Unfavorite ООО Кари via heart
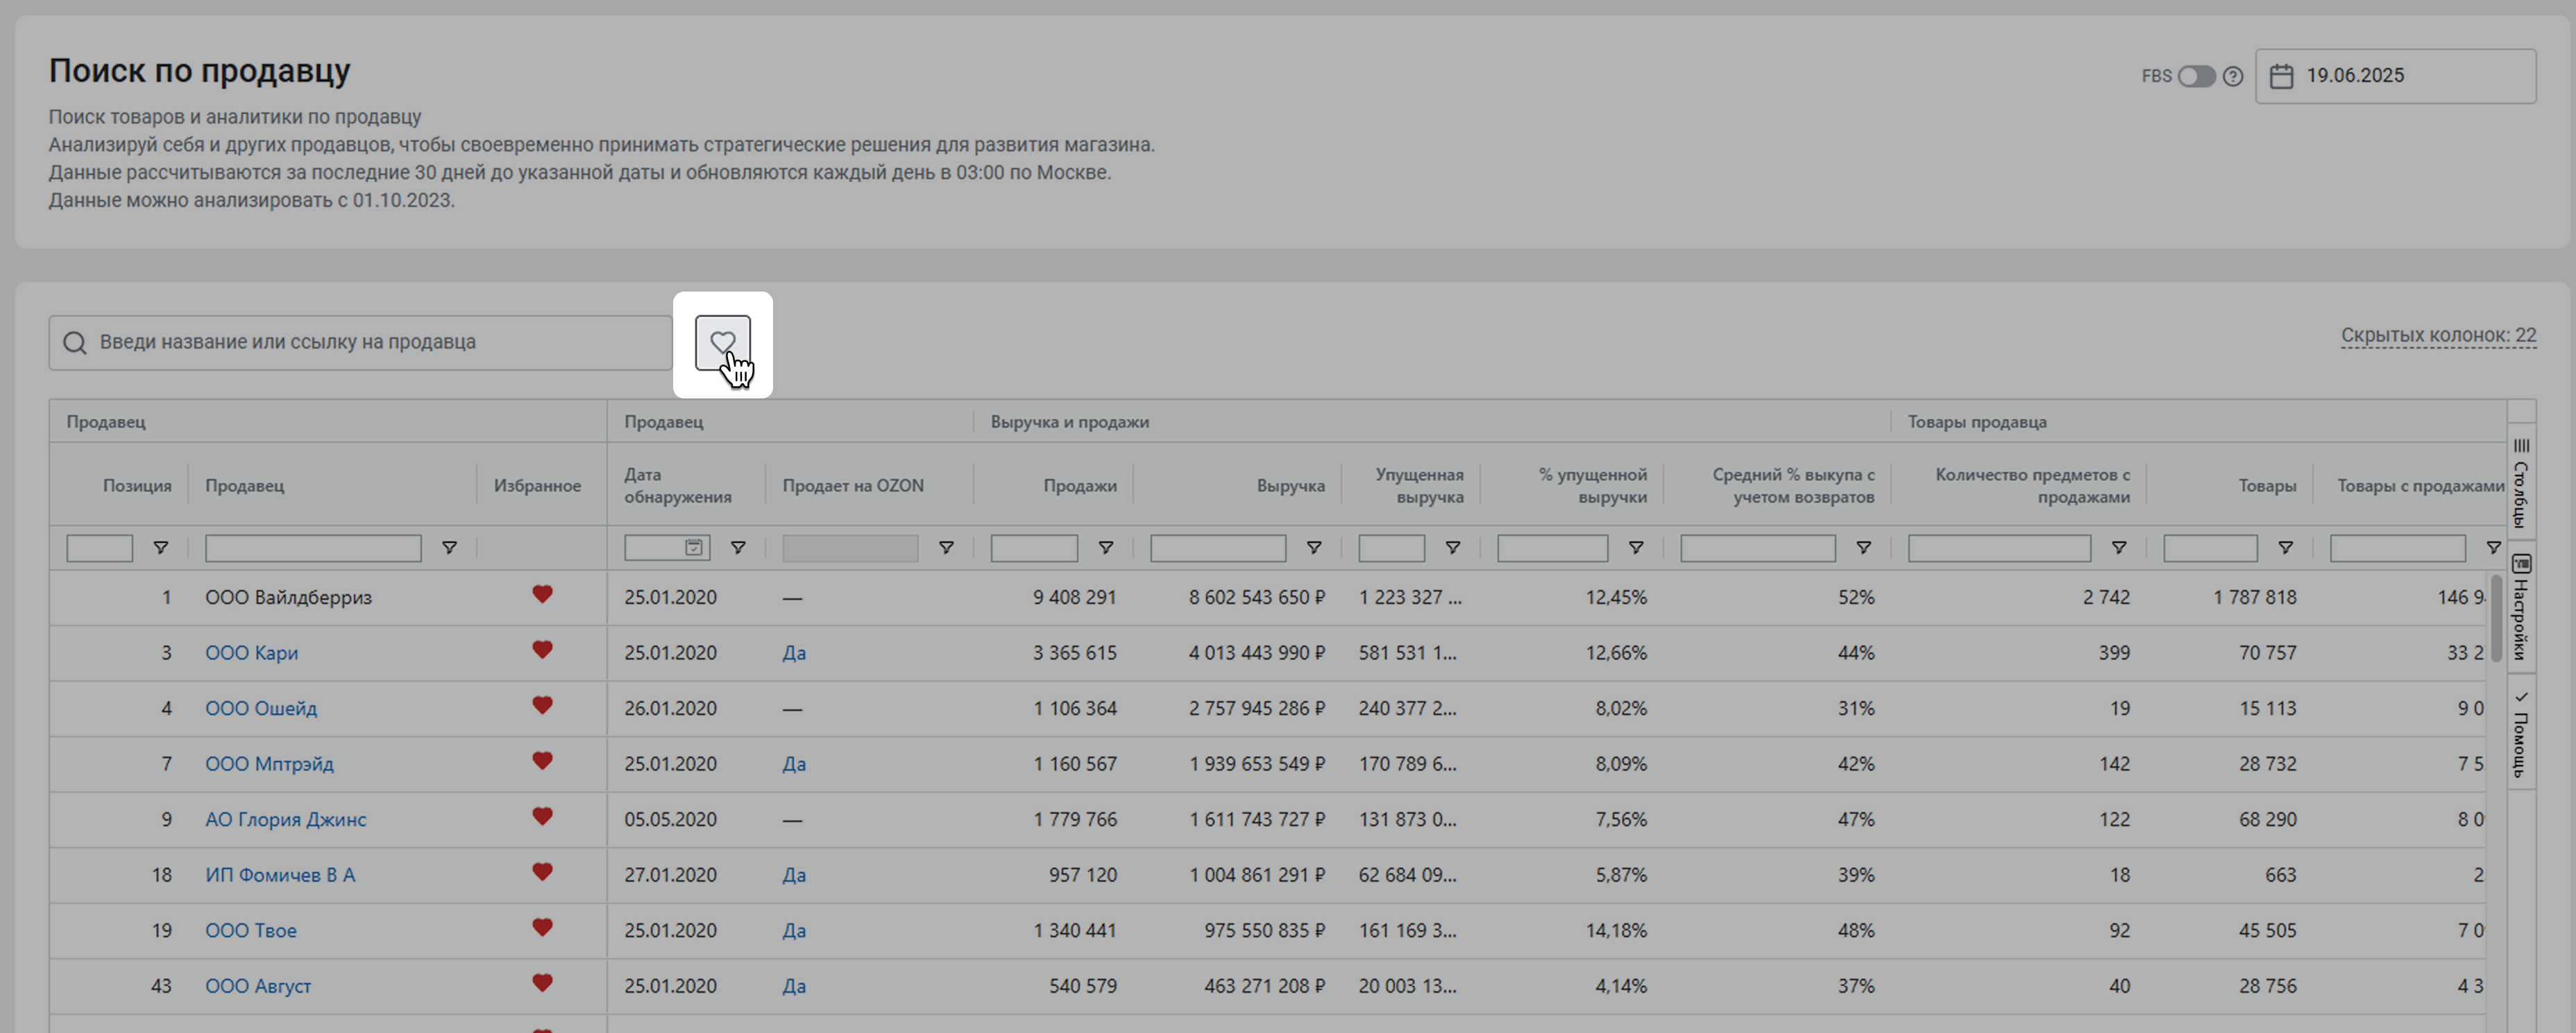Image resolution: width=2576 pixels, height=1033 pixels. [x=542, y=650]
